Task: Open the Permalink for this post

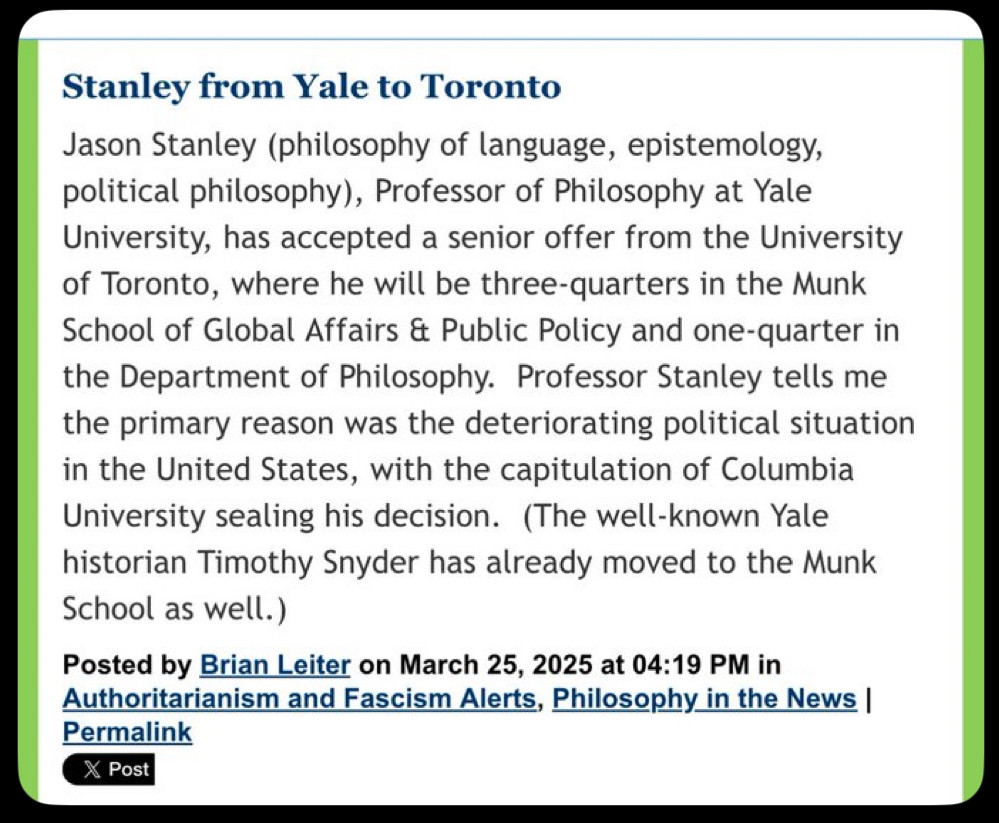Action: 127,733
